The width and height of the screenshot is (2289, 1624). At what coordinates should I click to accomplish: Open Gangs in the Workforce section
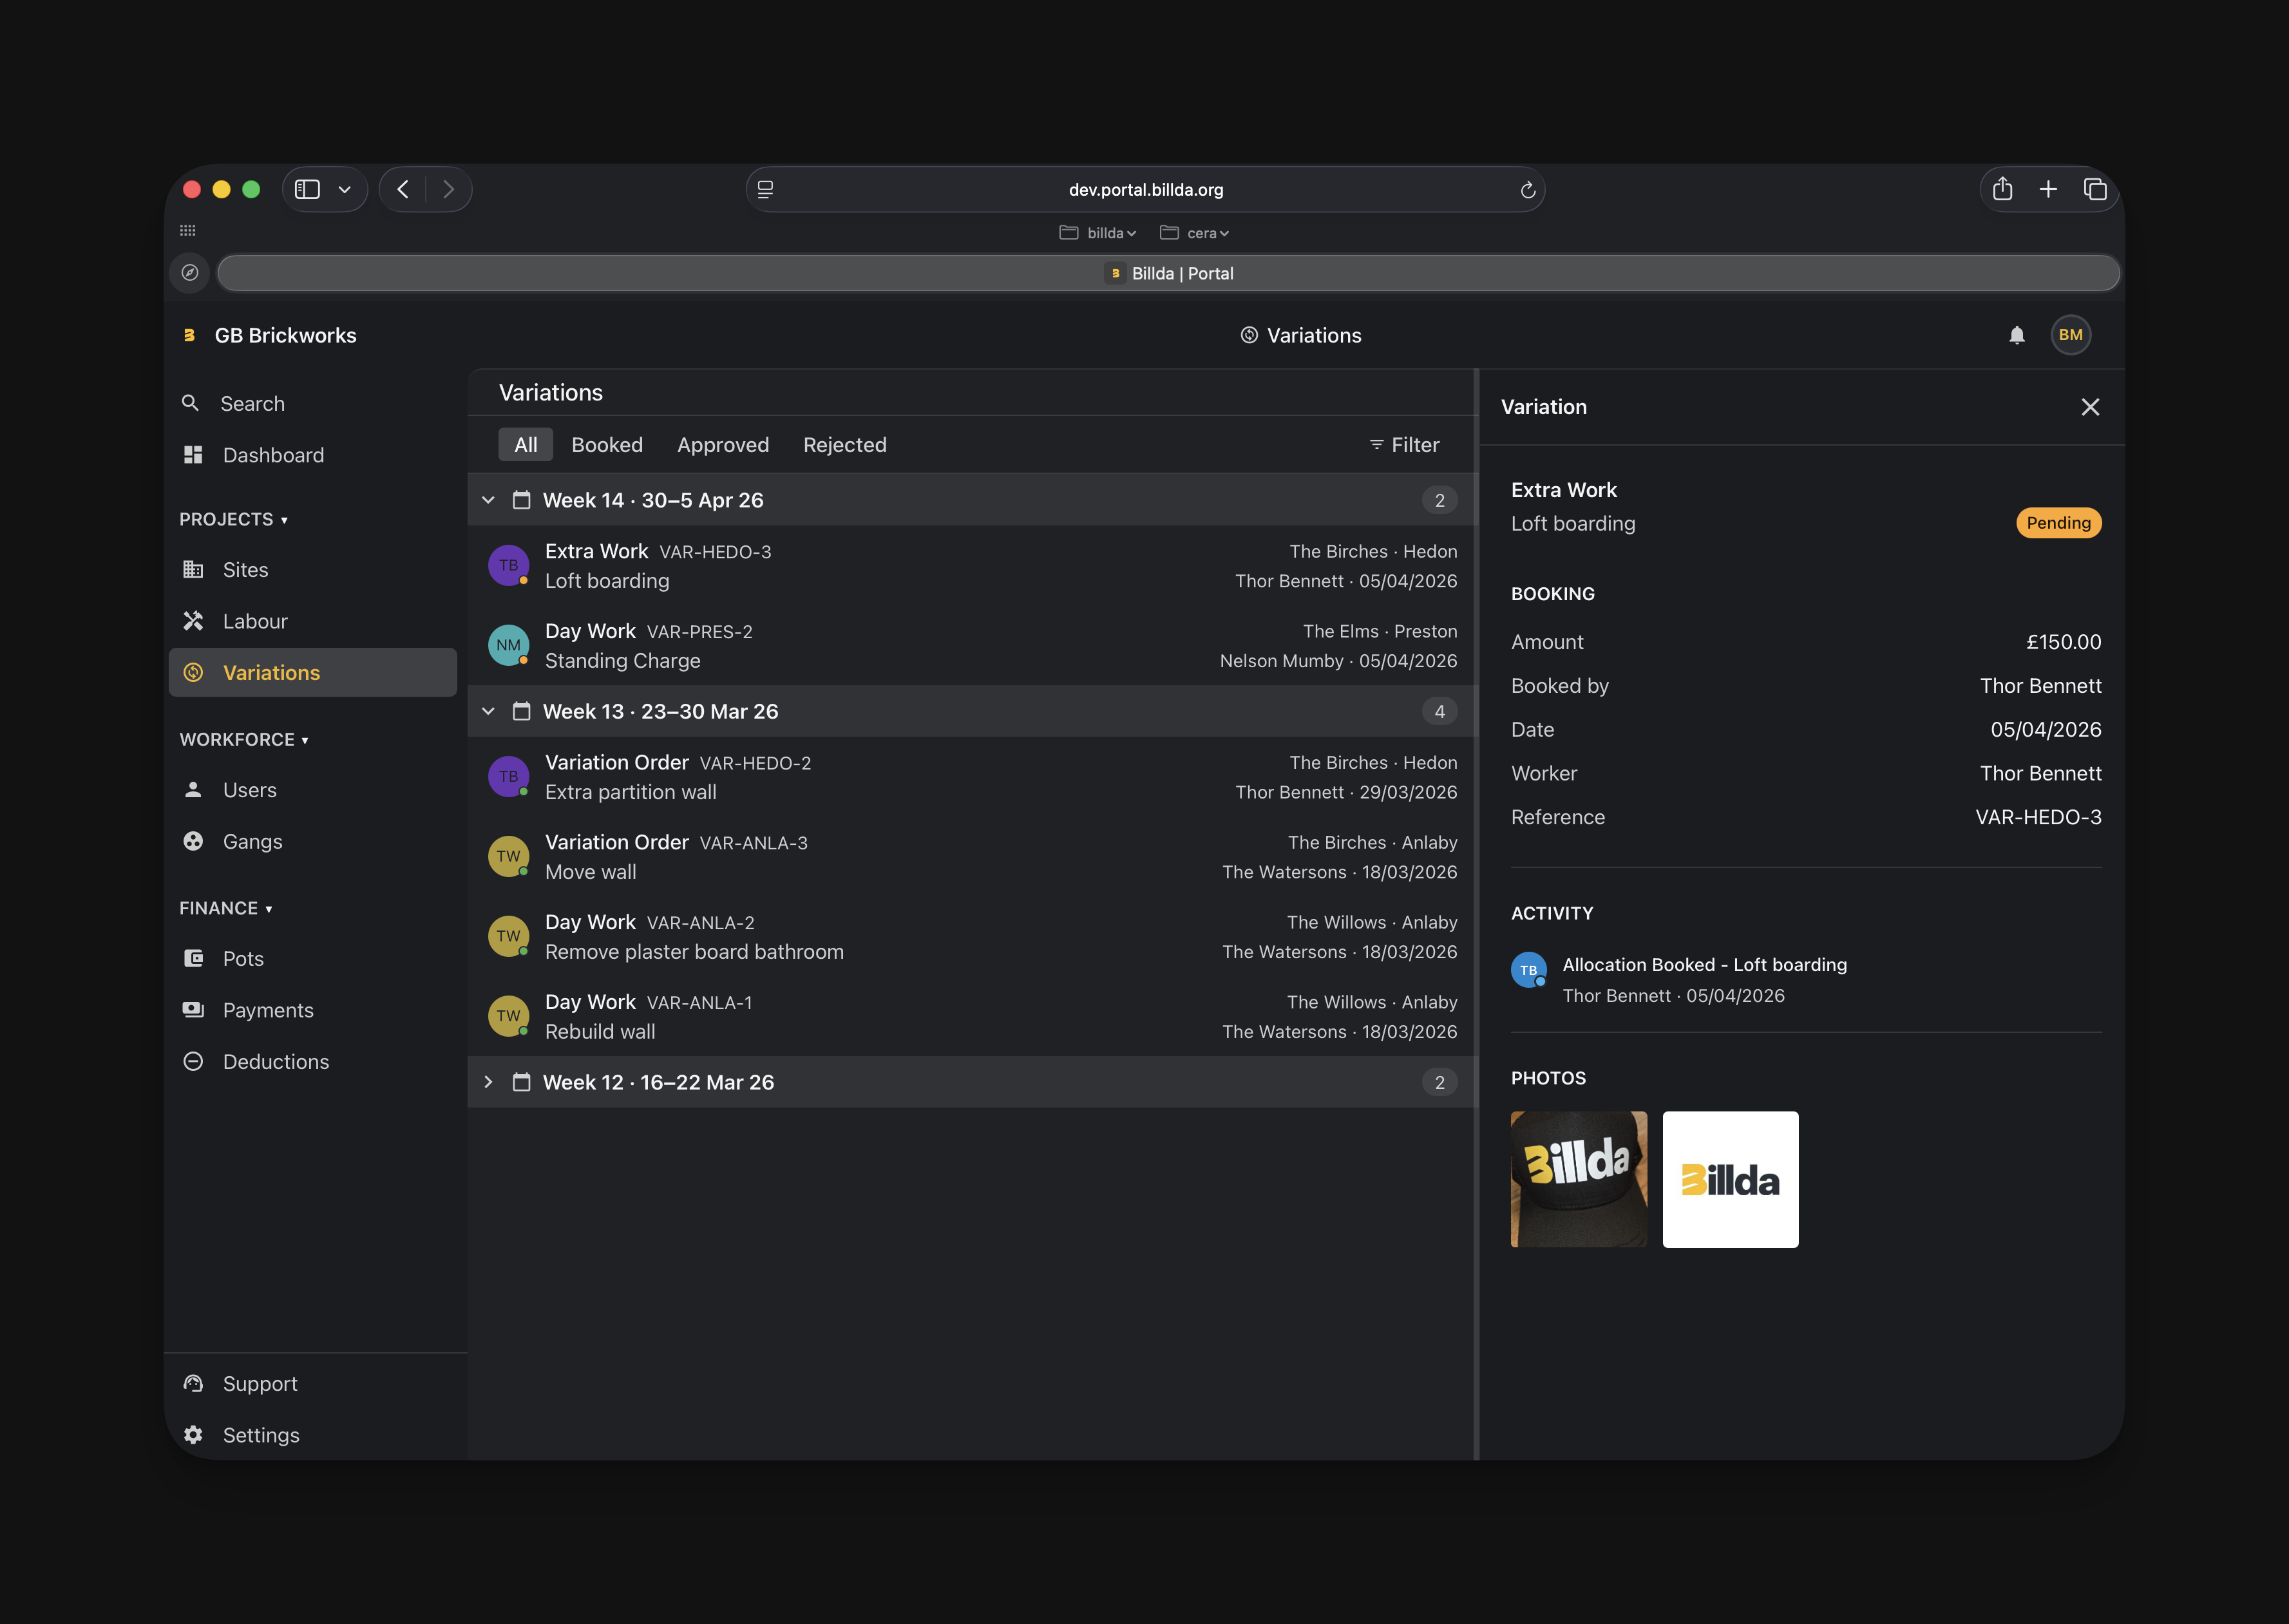252,841
